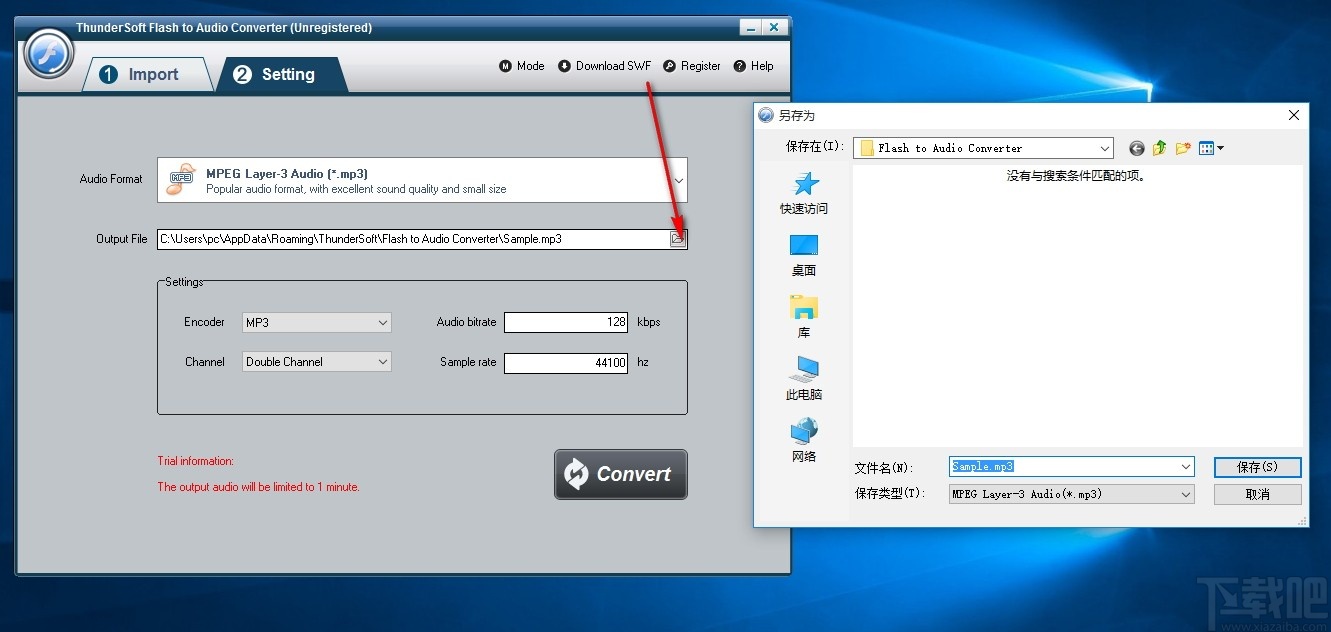
Task: Click the Up one level folder icon
Action: click(x=1159, y=147)
